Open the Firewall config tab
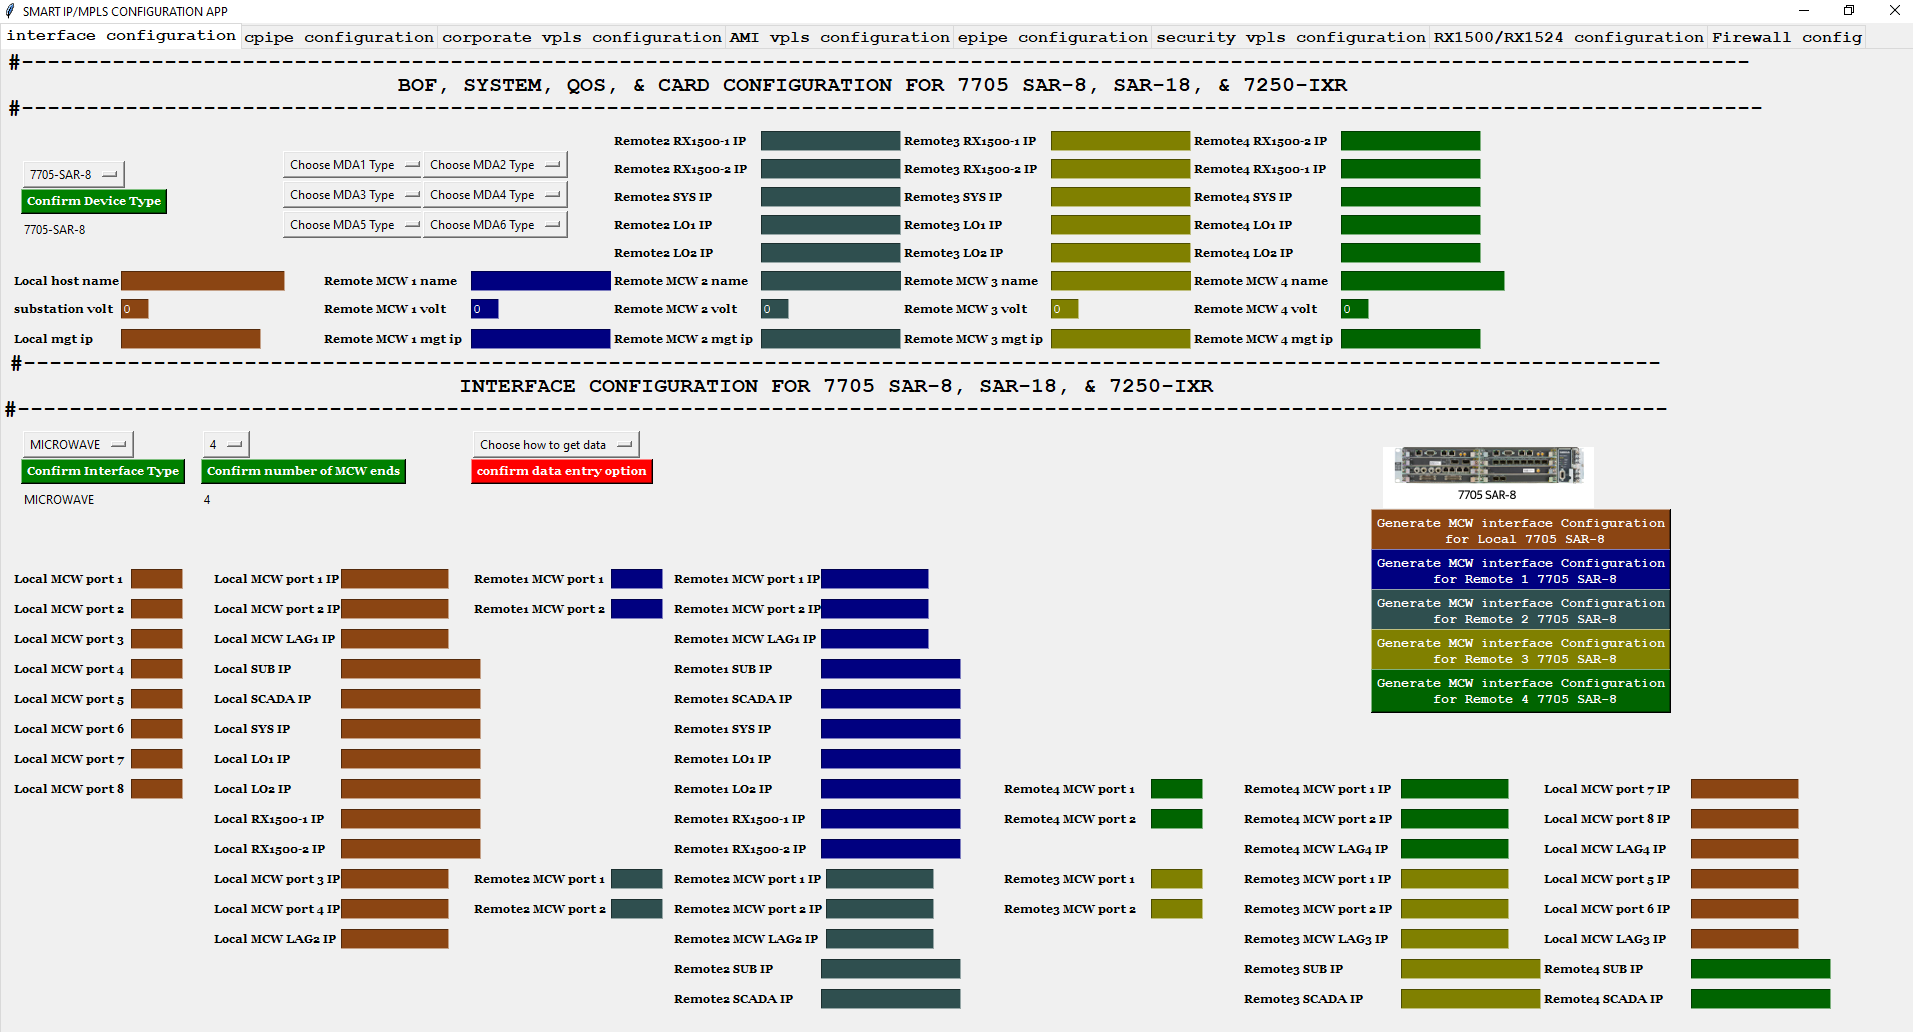Viewport: 1913px width, 1032px height. click(x=1786, y=37)
